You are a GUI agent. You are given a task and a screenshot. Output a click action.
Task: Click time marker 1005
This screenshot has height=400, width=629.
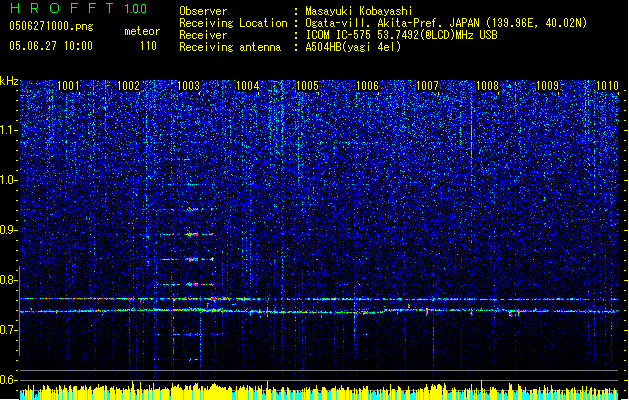click(307, 86)
